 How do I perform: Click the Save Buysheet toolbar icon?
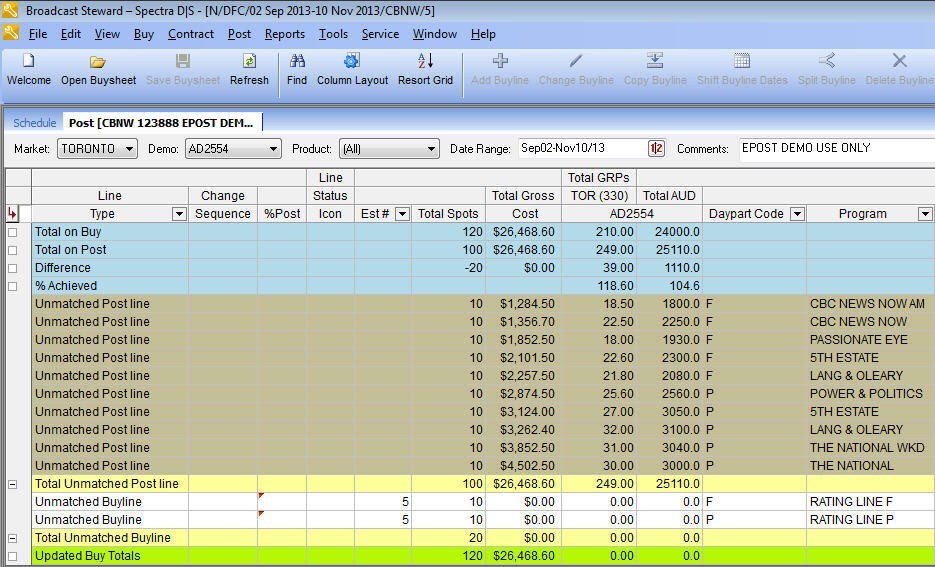pos(182,61)
